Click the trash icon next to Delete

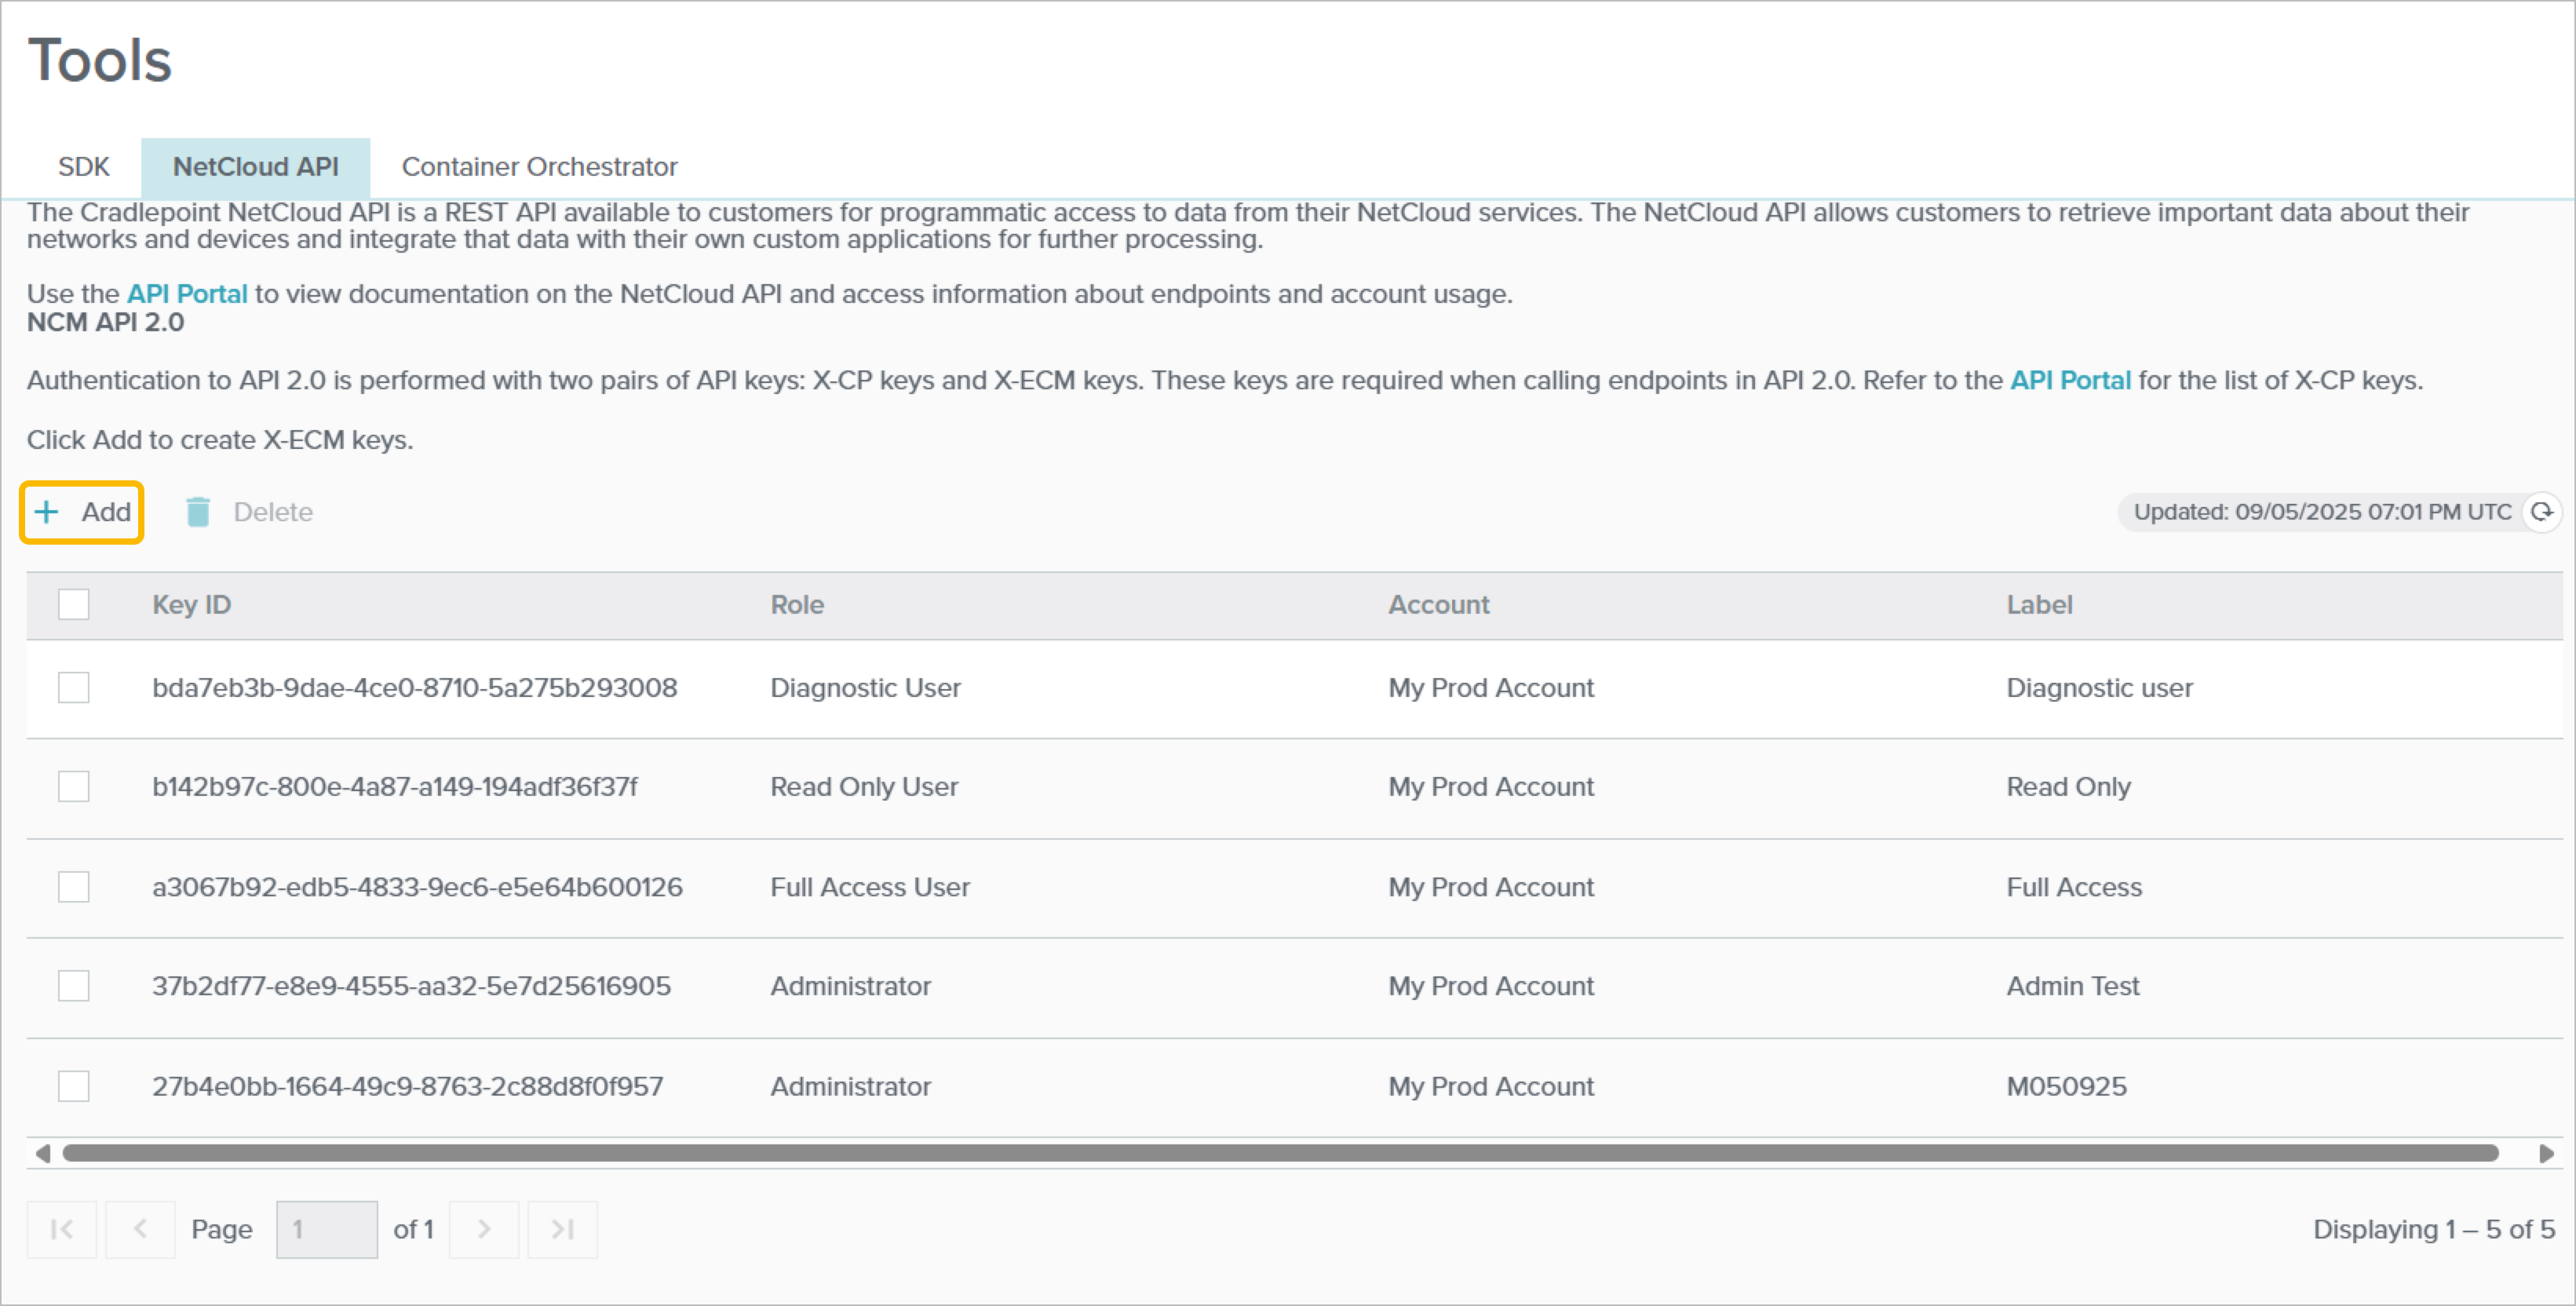[x=199, y=511]
